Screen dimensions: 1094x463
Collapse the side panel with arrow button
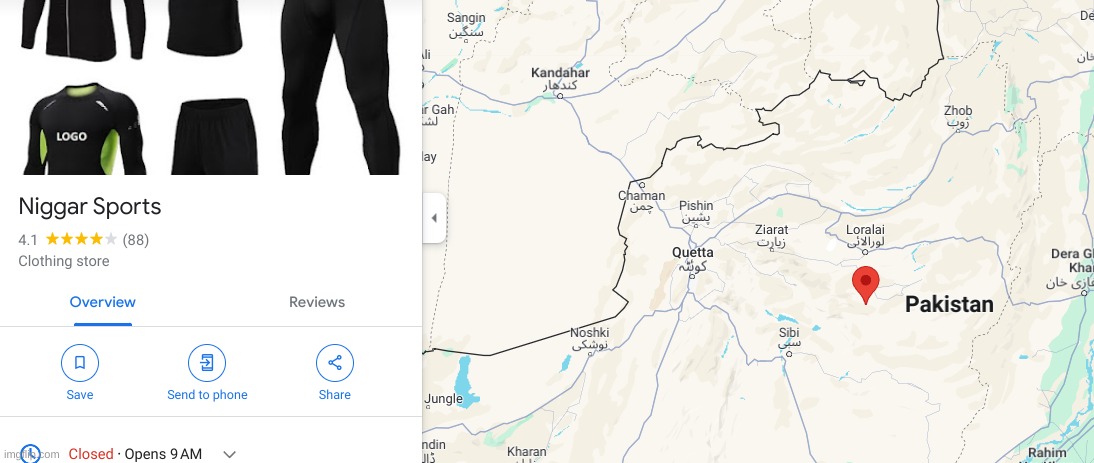tap(434, 218)
